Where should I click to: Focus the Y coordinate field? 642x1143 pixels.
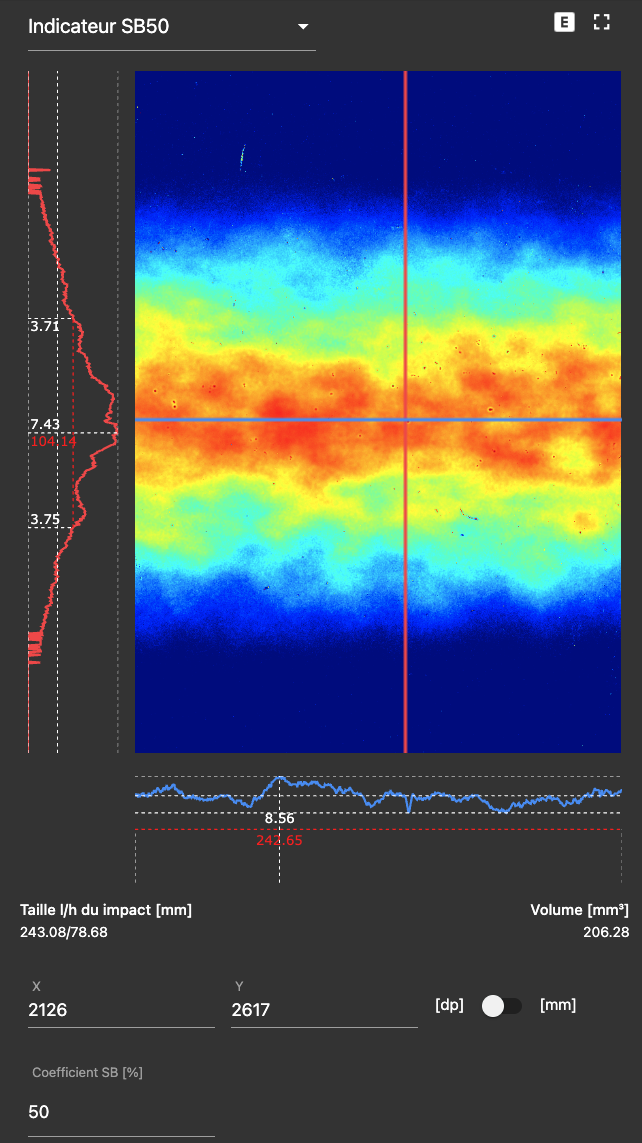click(x=323, y=1010)
